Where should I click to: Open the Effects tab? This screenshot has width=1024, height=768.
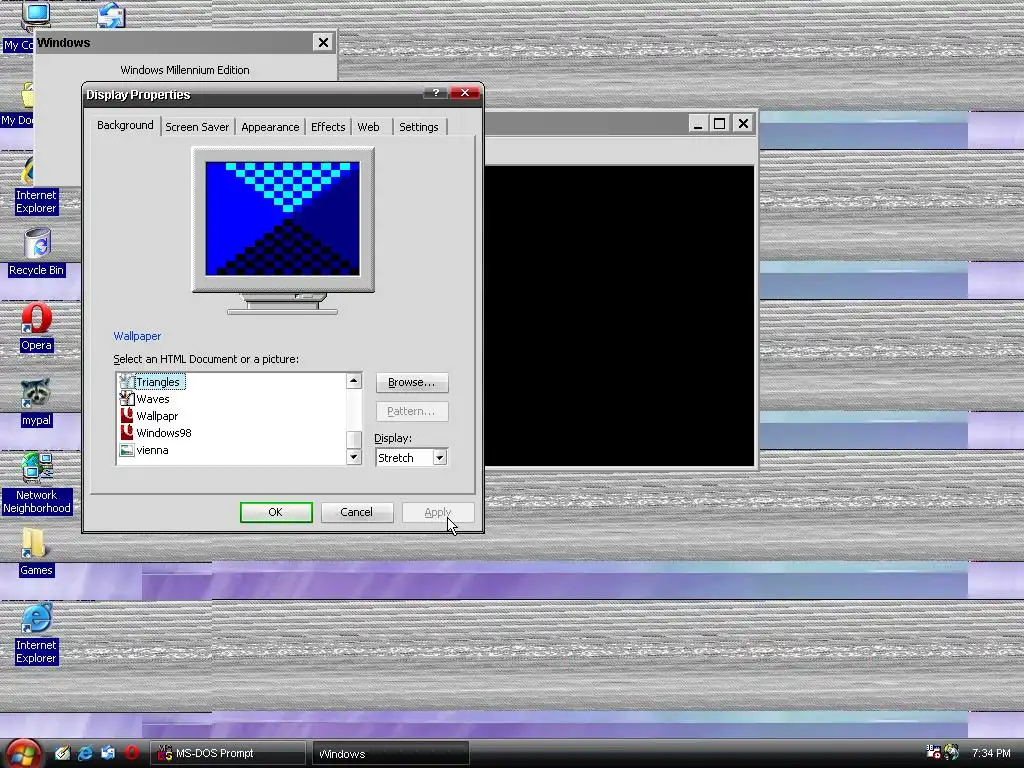328,127
